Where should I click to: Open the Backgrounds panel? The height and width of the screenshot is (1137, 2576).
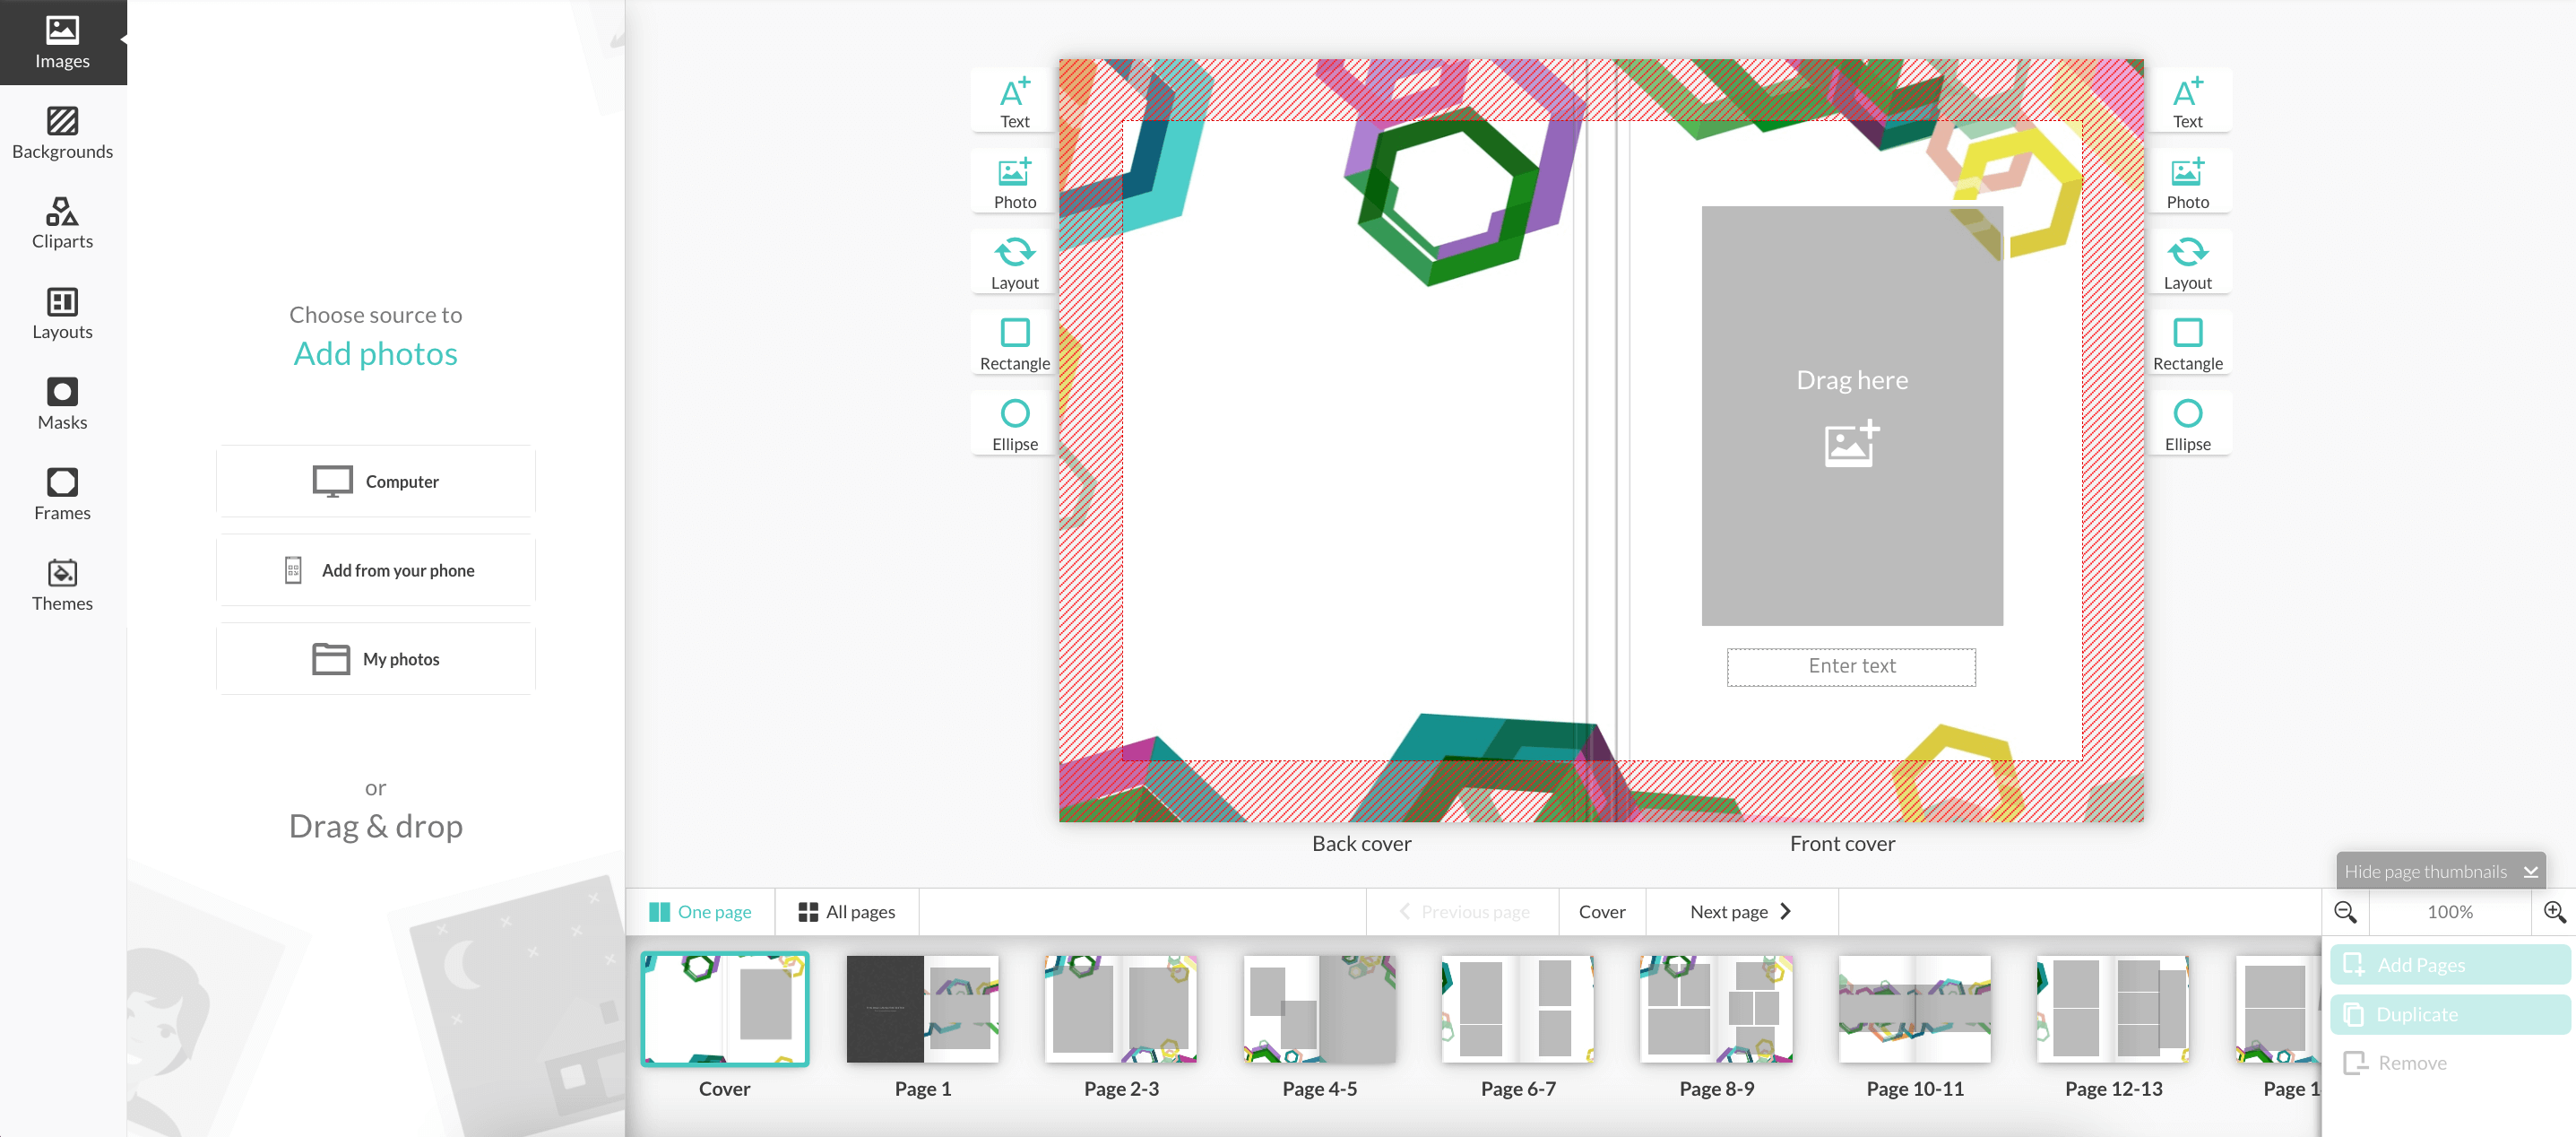(62, 133)
